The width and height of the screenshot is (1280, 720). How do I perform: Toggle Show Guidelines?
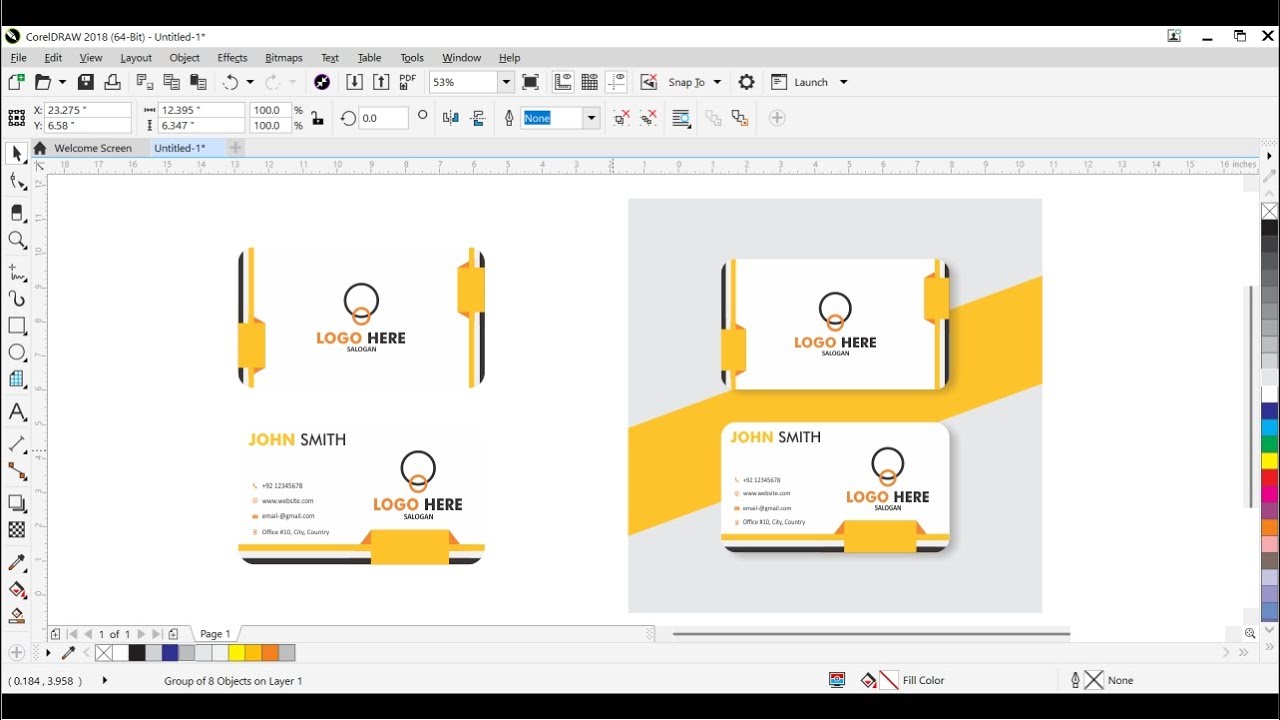(x=616, y=82)
